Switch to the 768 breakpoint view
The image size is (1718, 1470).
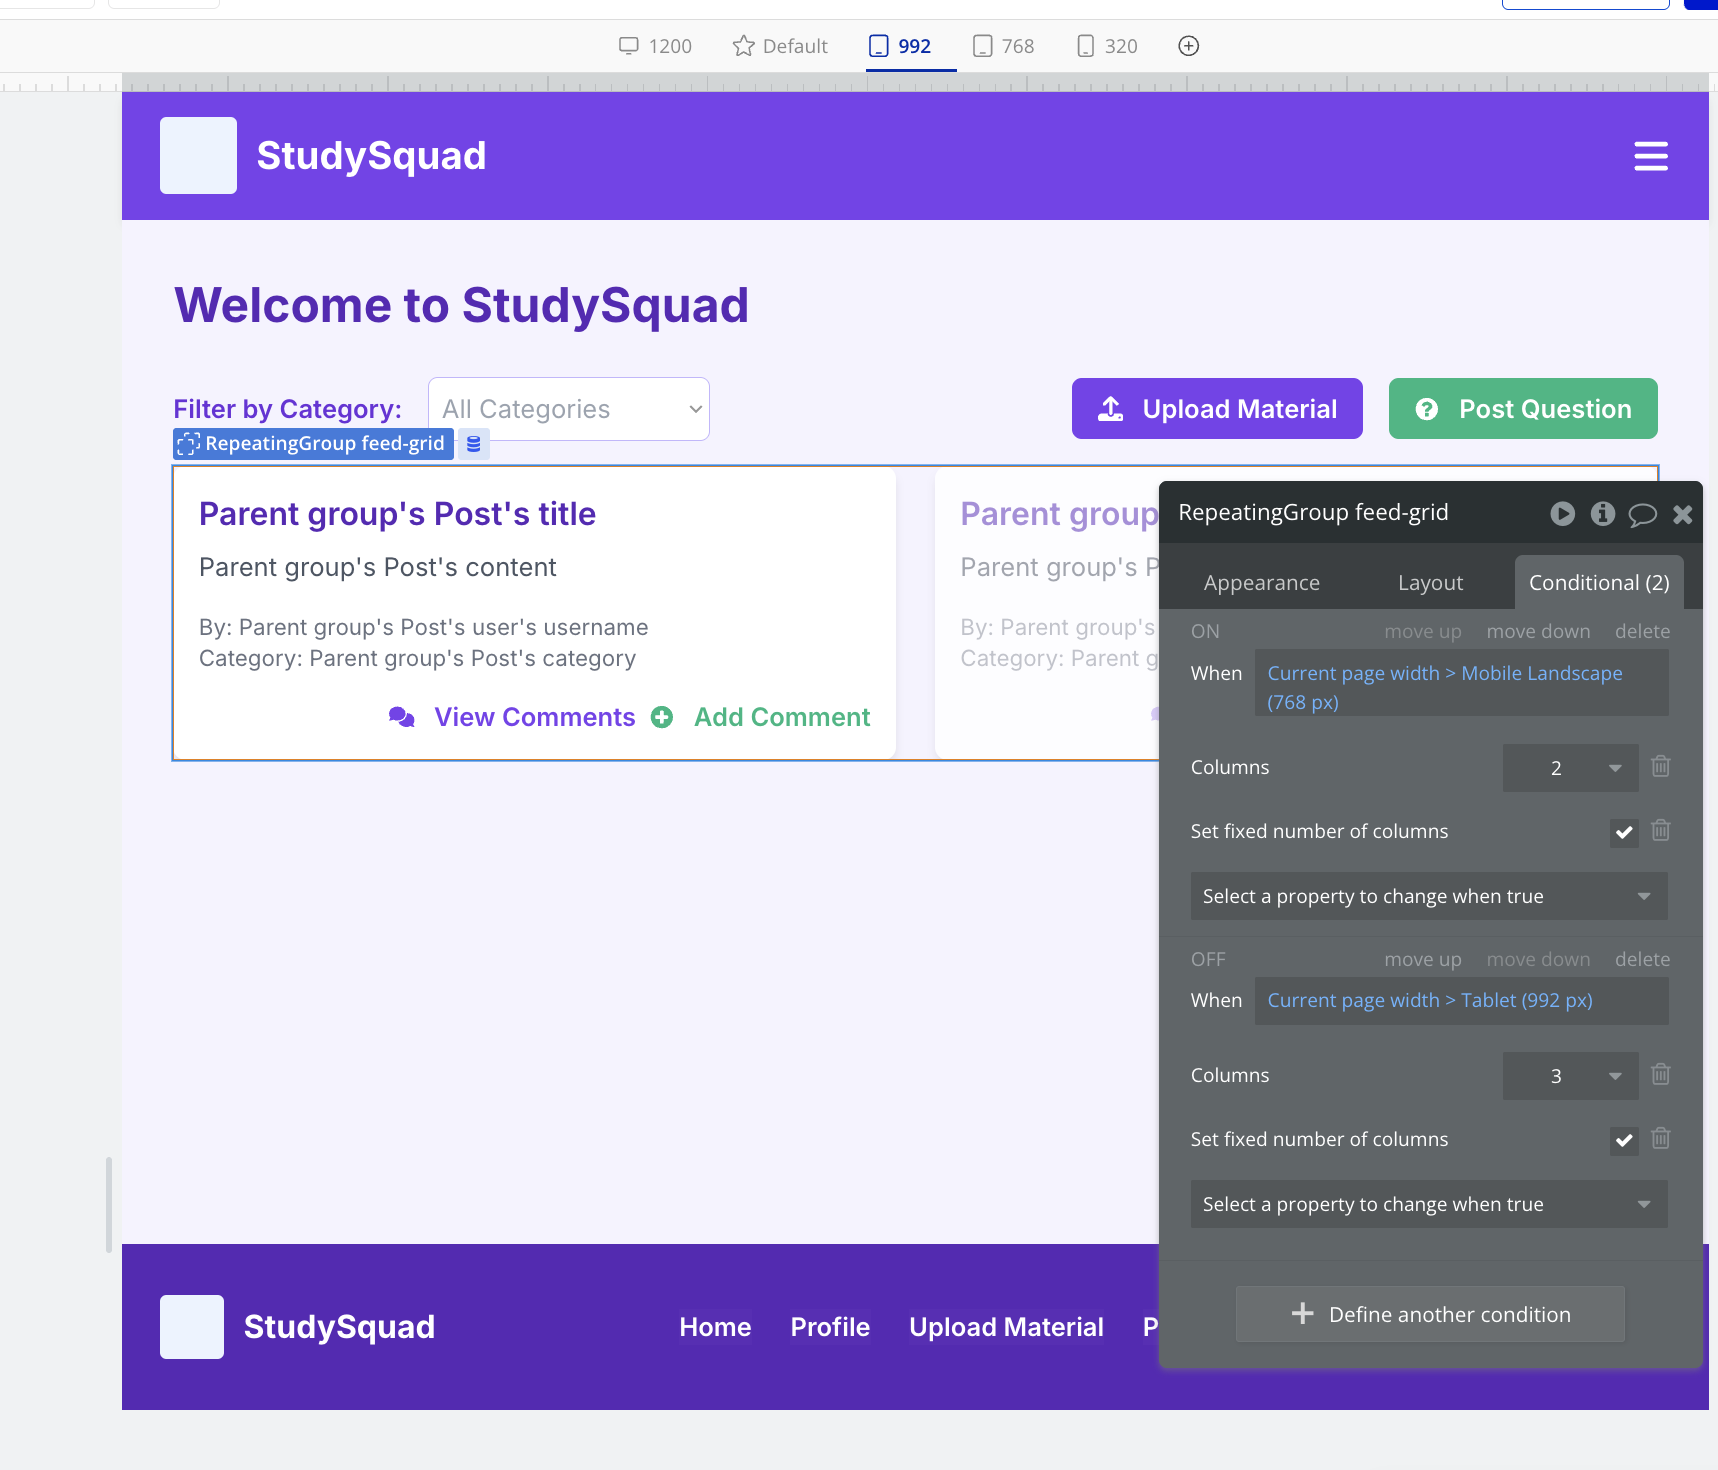(1004, 46)
